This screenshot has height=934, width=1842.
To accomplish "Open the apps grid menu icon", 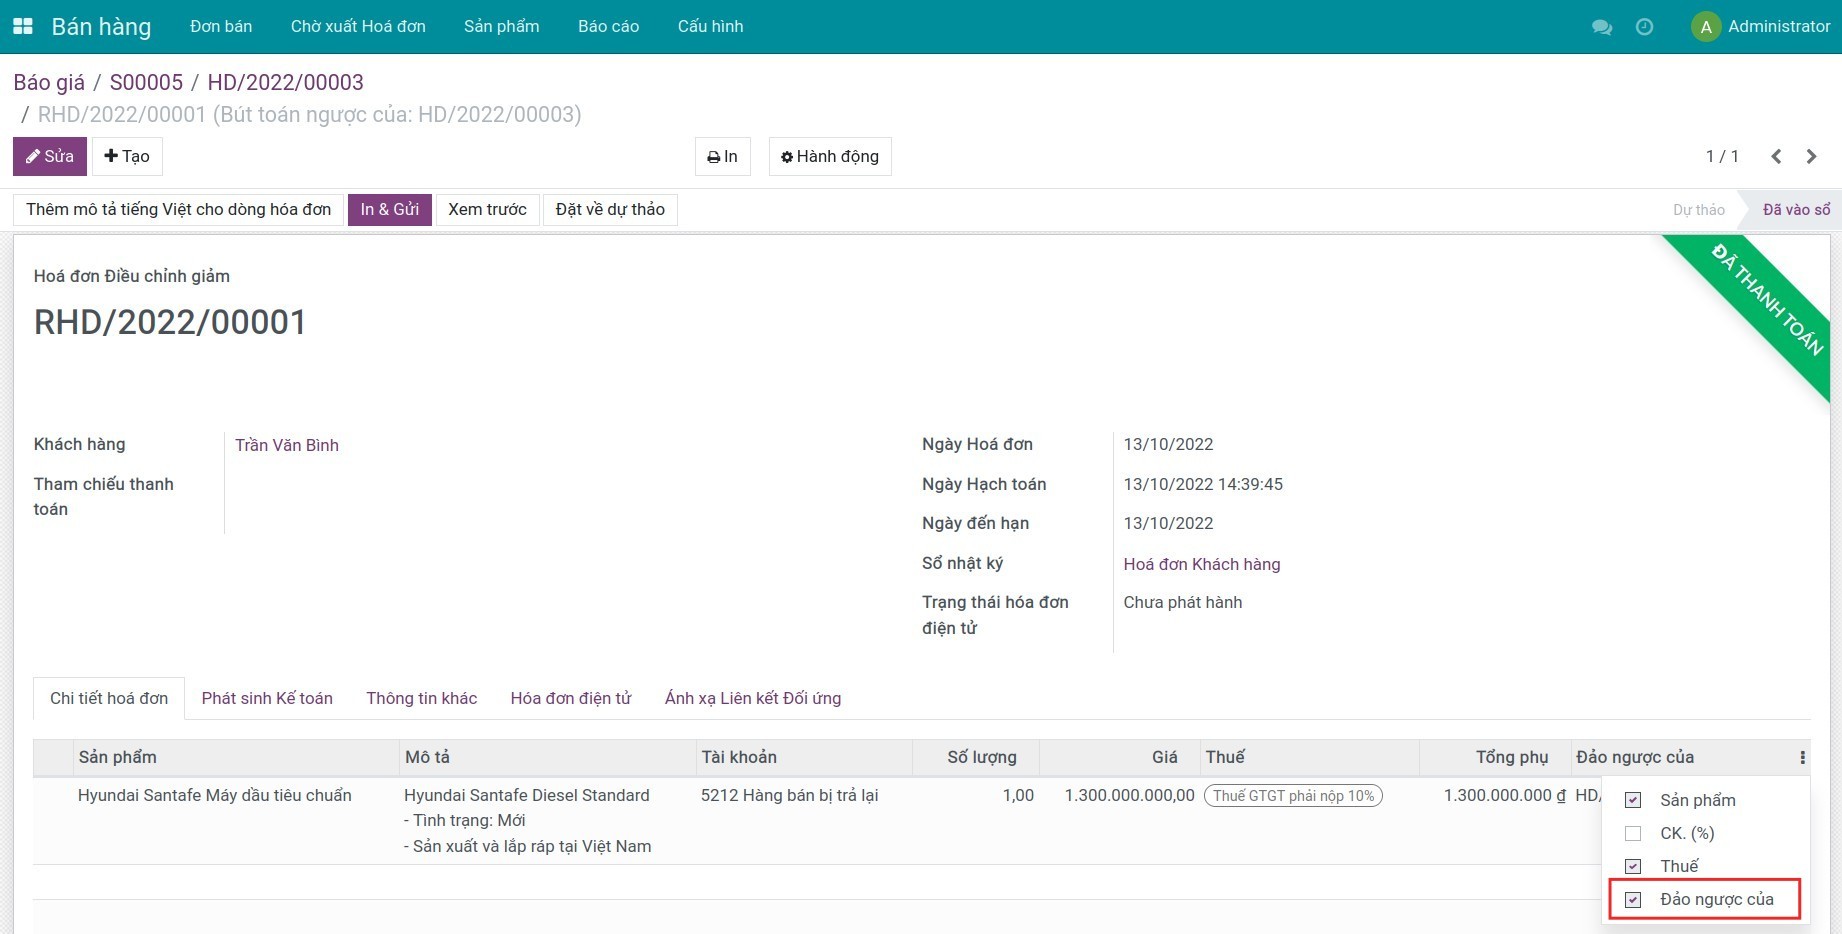I will point(22,26).
